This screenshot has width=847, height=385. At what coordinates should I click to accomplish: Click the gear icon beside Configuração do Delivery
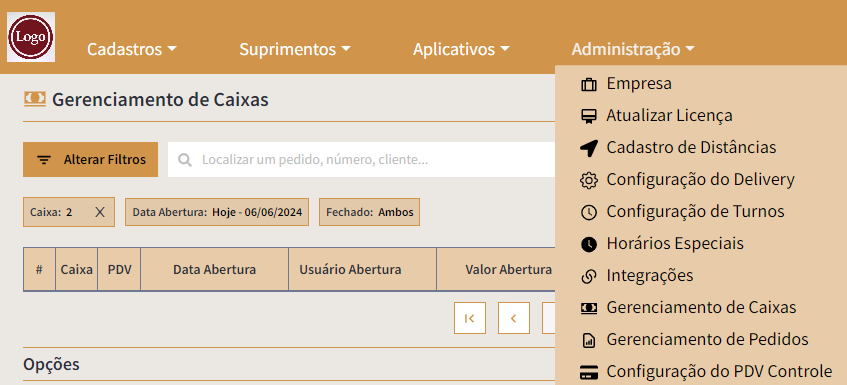click(588, 180)
